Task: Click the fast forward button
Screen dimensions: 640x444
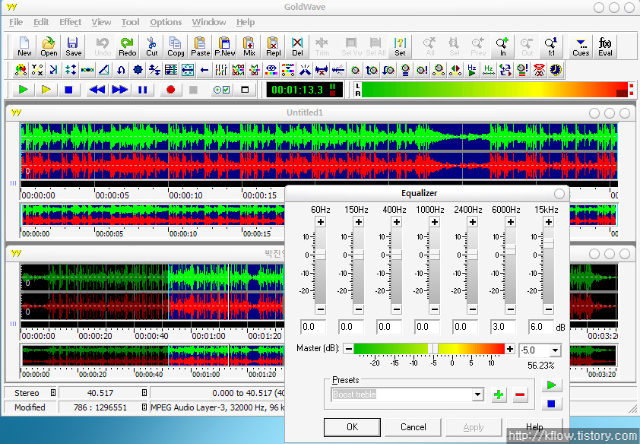Action: click(120, 89)
